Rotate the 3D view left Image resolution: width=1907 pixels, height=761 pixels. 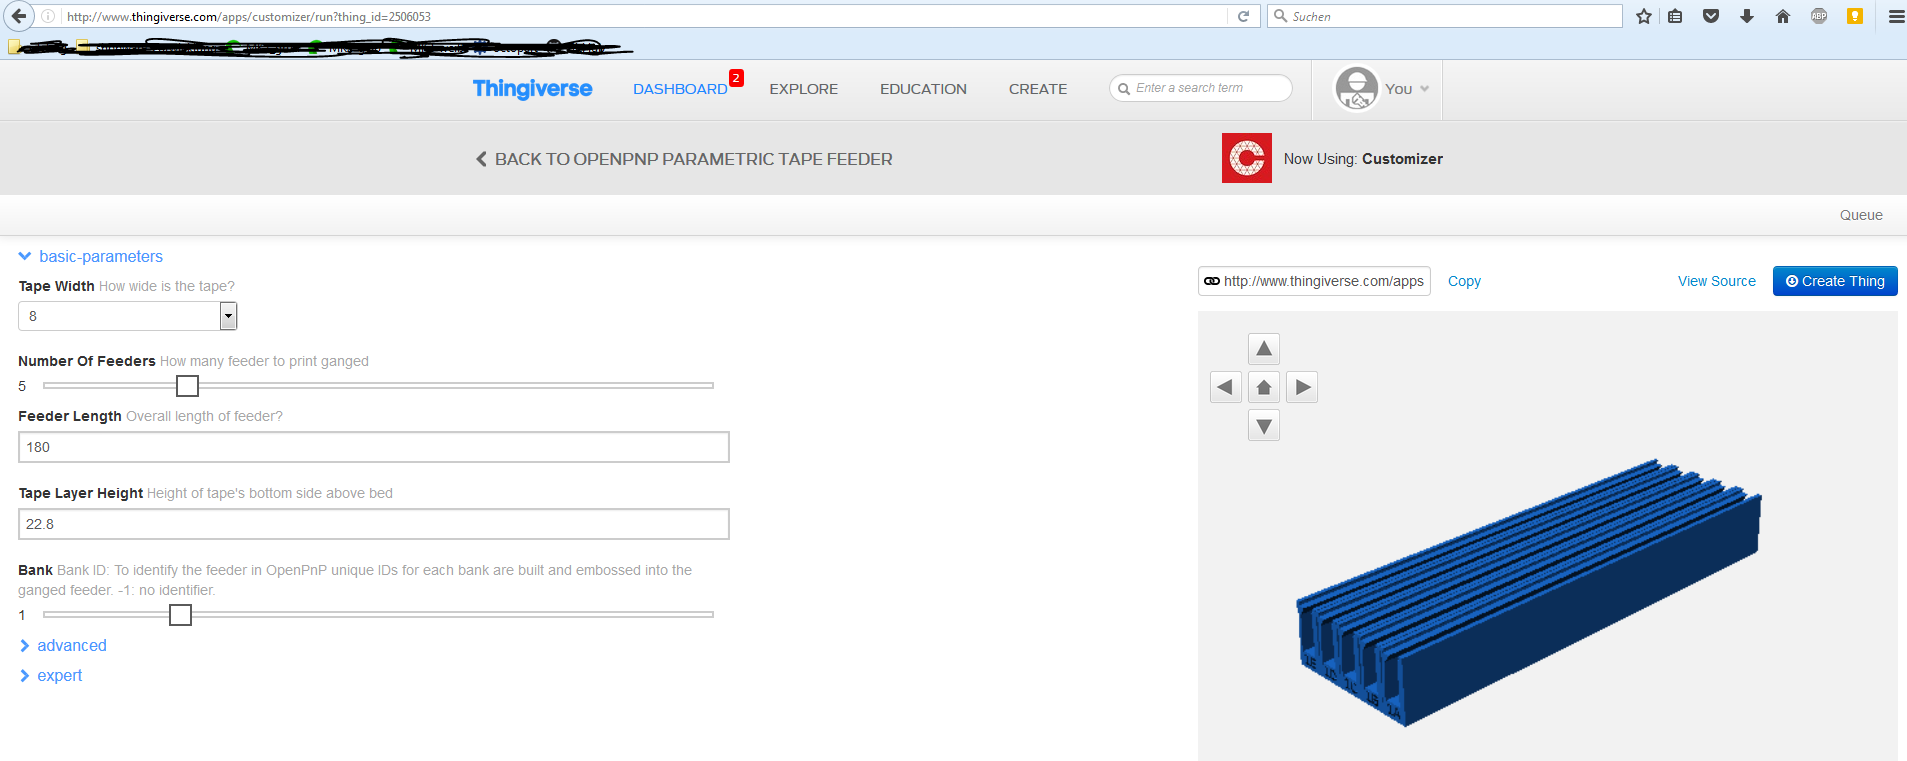(1226, 387)
